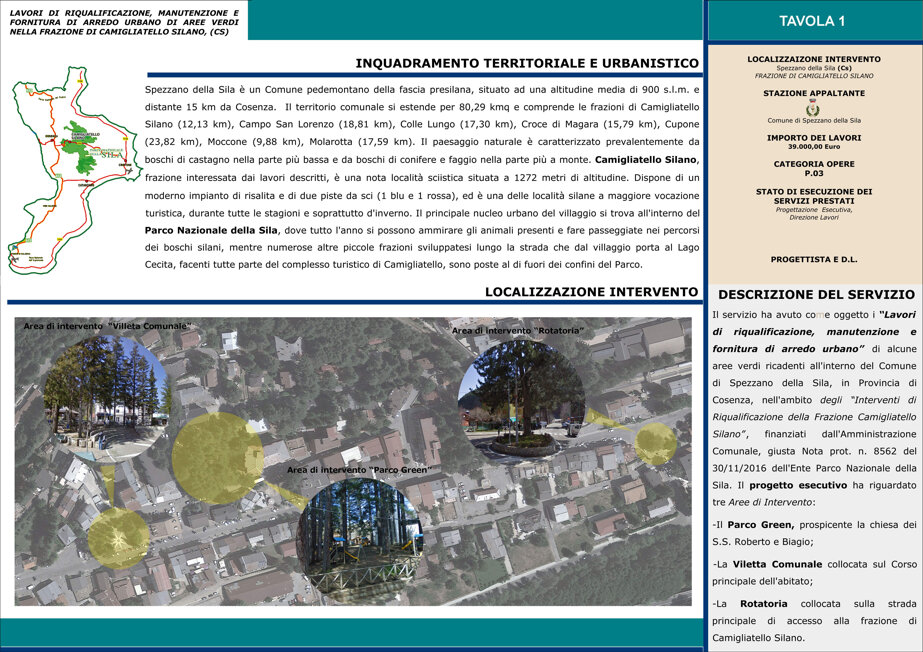The height and width of the screenshot is (652, 923).
Task: Click the Calabria territorial map image
Action: coord(75,170)
